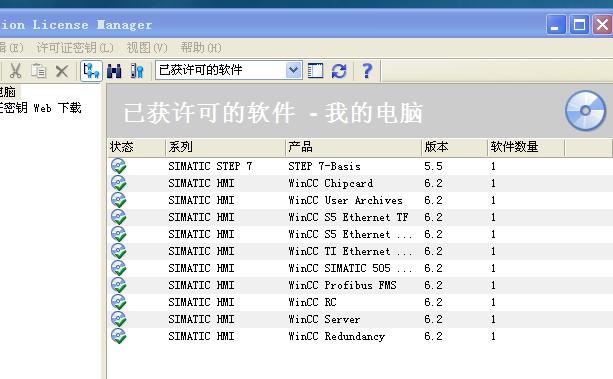The image size is (613, 379).
Task: Select the WinCC Profibus FMS product
Action: [342, 285]
